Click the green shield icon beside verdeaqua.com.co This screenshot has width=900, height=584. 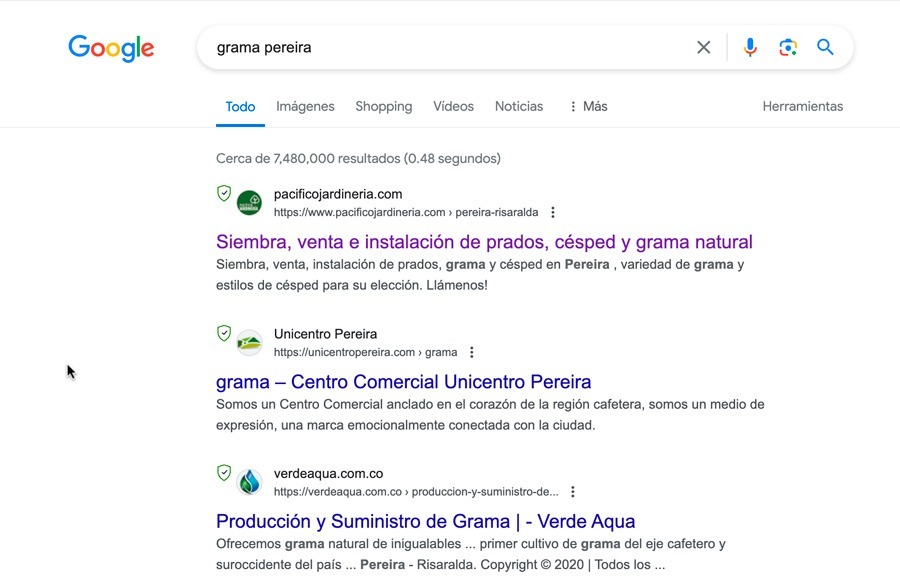pyautogui.click(x=224, y=473)
